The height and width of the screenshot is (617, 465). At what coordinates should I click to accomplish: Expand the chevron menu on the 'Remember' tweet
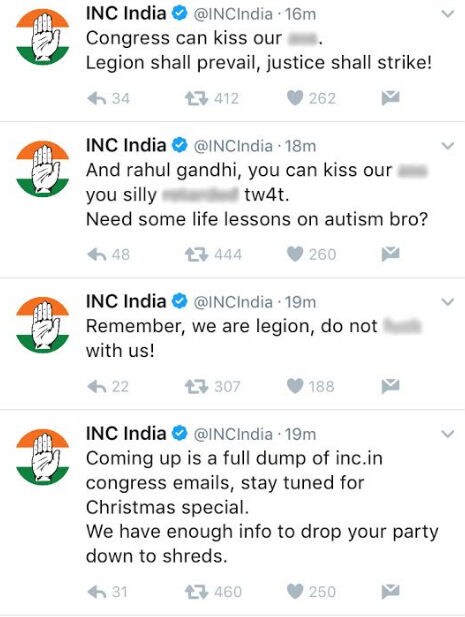coord(448,302)
